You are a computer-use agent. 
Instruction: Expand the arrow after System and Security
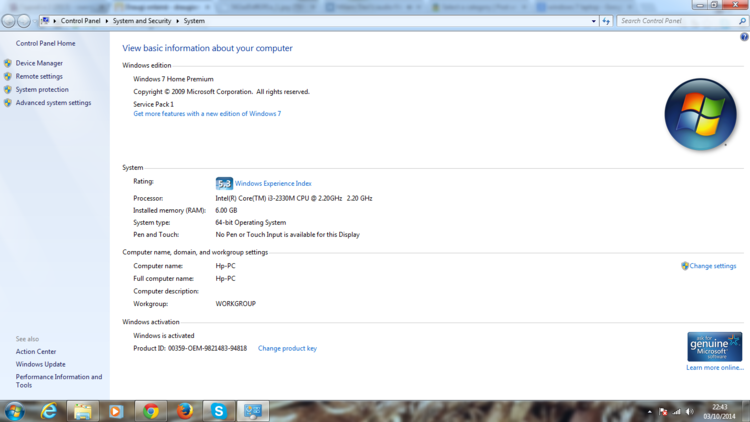177,21
